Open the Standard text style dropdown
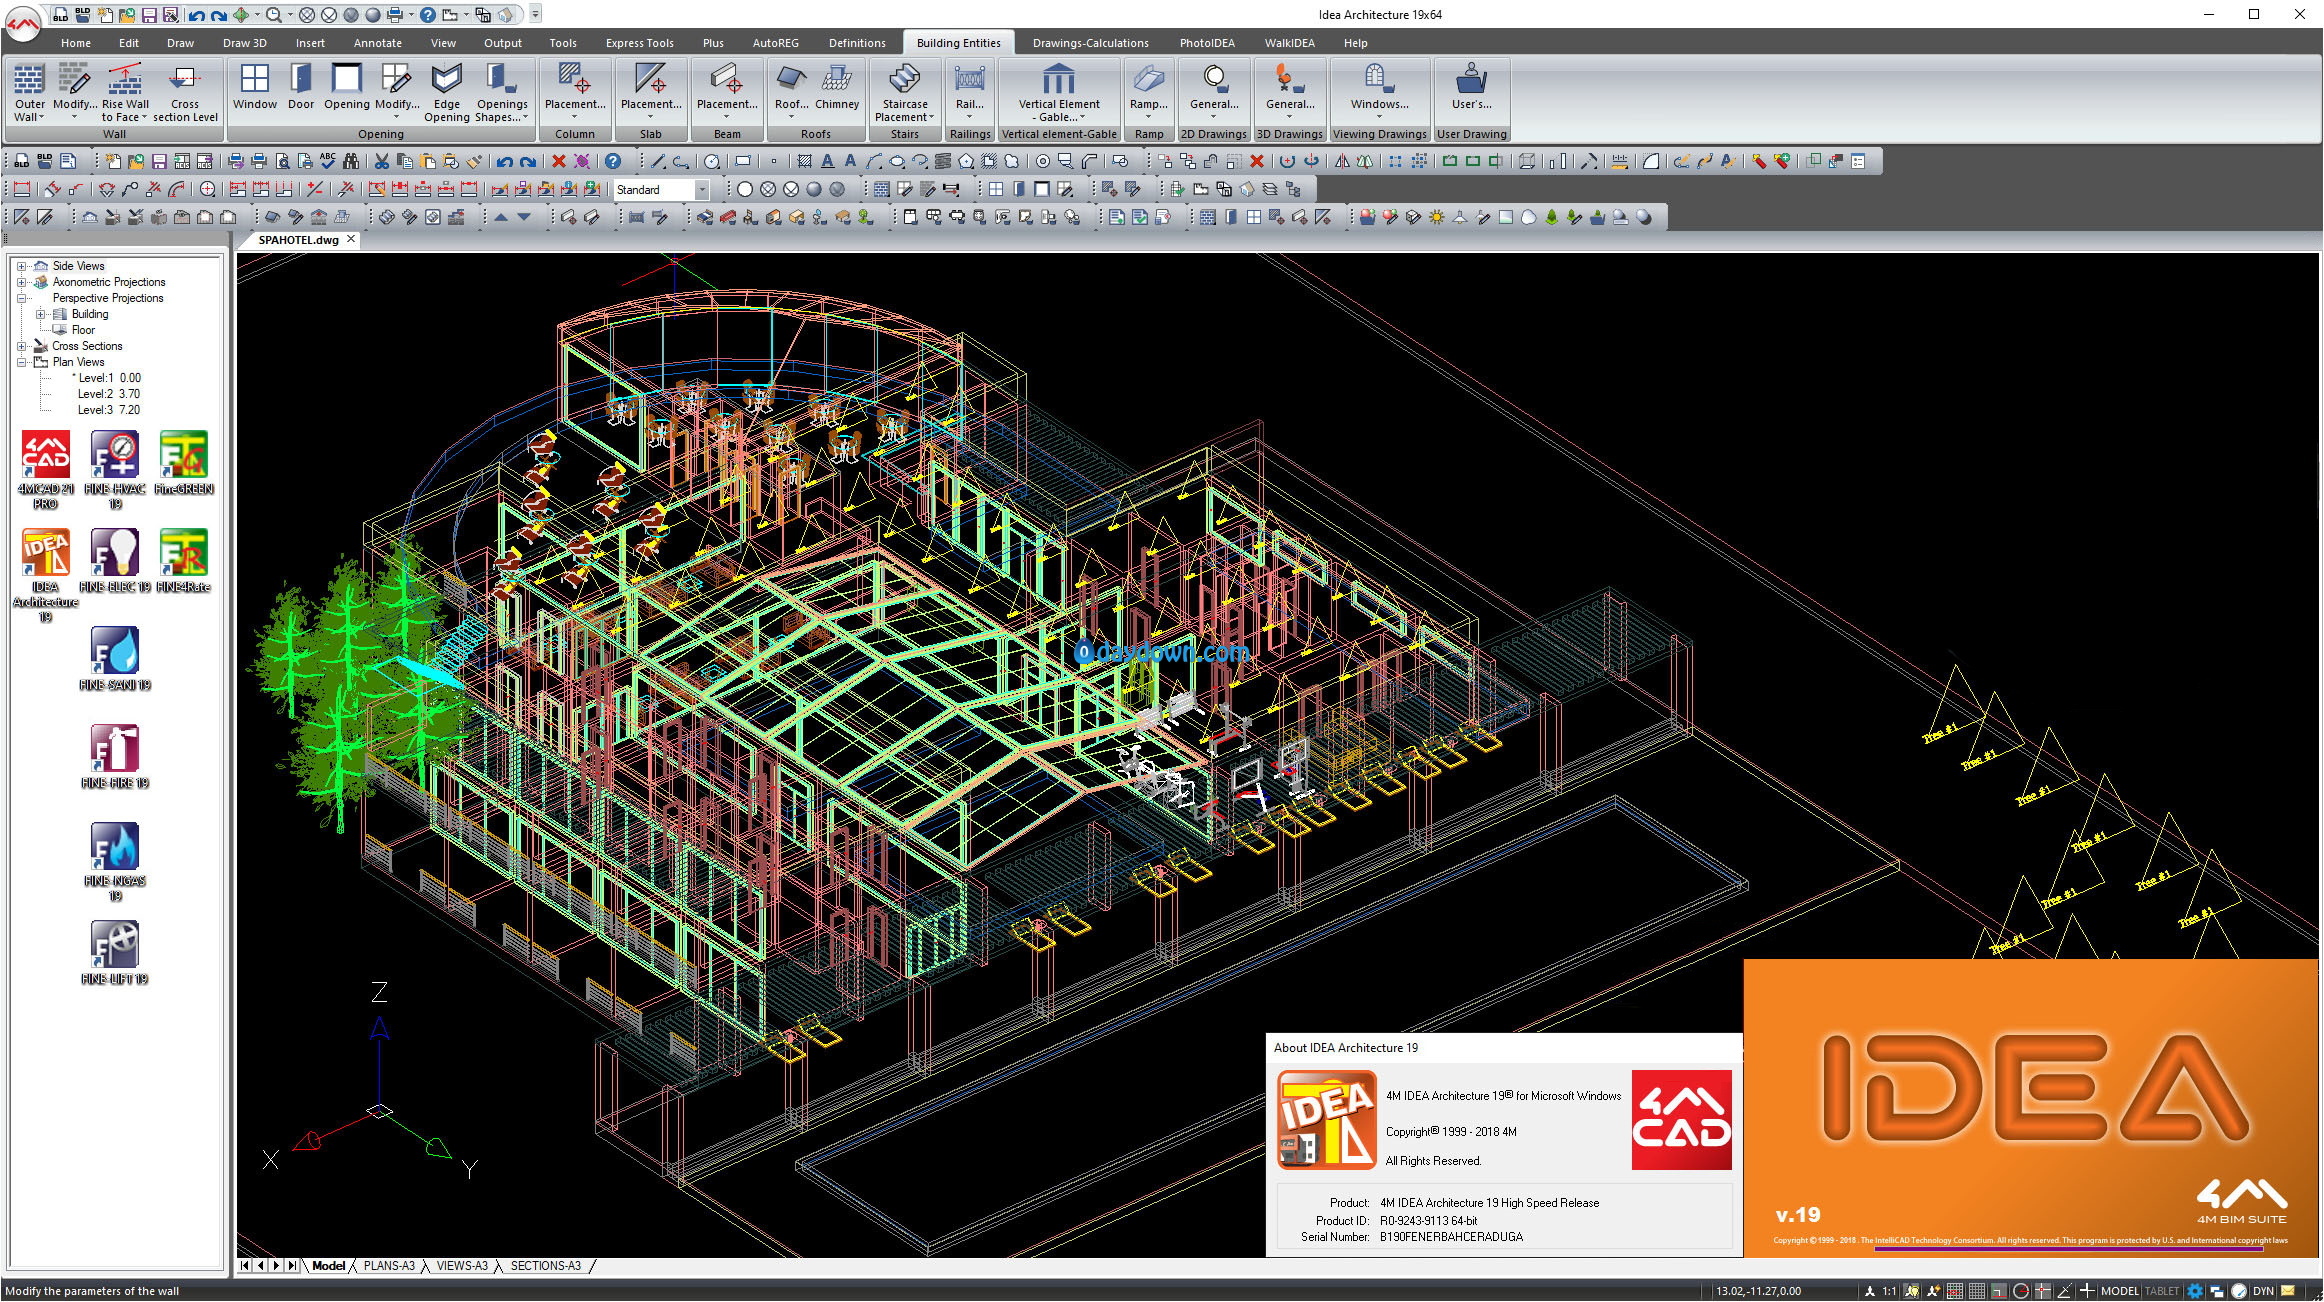 click(702, 189)
